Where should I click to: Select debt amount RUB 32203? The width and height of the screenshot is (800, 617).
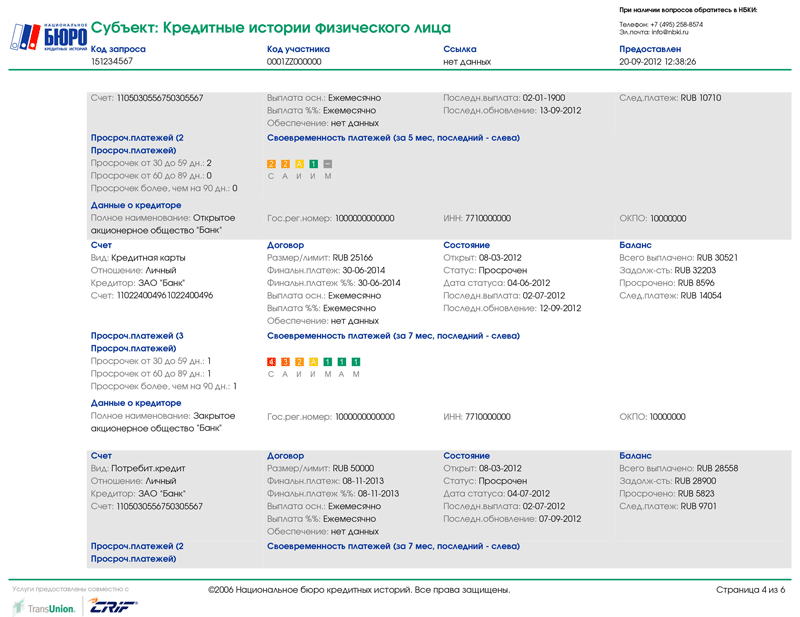point(695,270)
